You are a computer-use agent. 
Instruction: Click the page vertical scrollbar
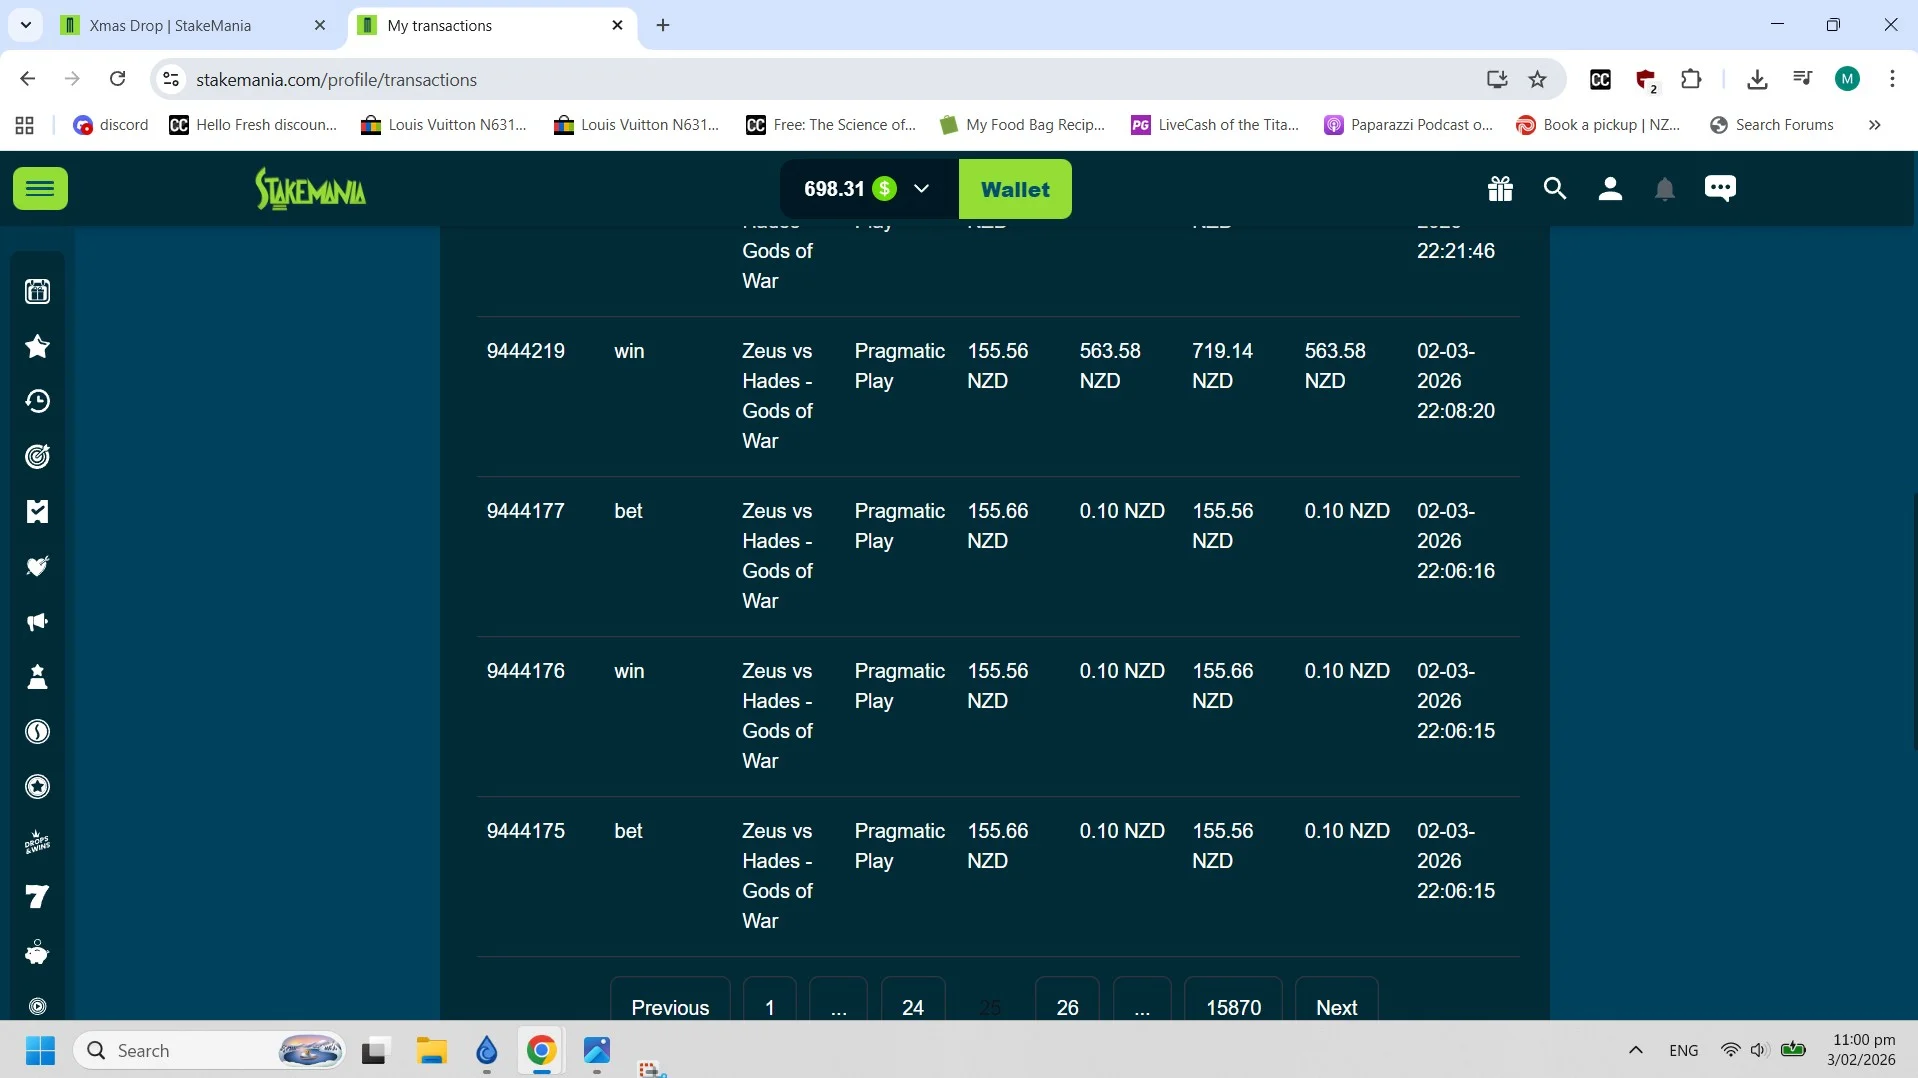pyautogui.click(x=1914, y=620)
